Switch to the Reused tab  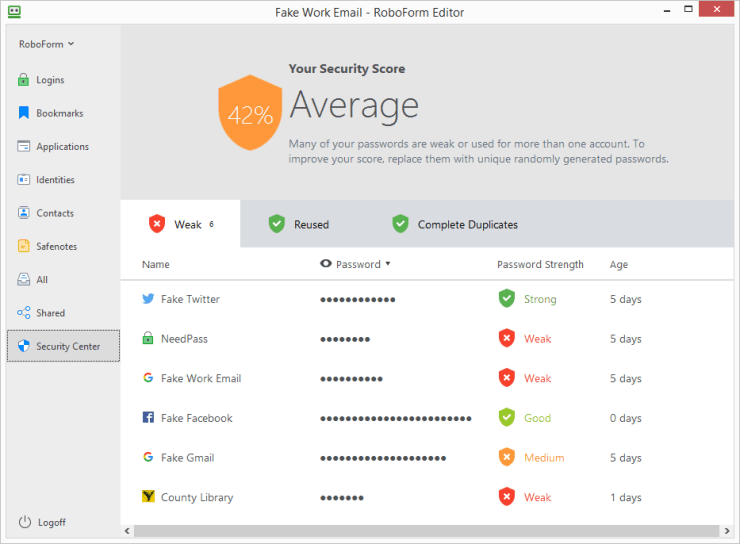(x=299, y=225)
